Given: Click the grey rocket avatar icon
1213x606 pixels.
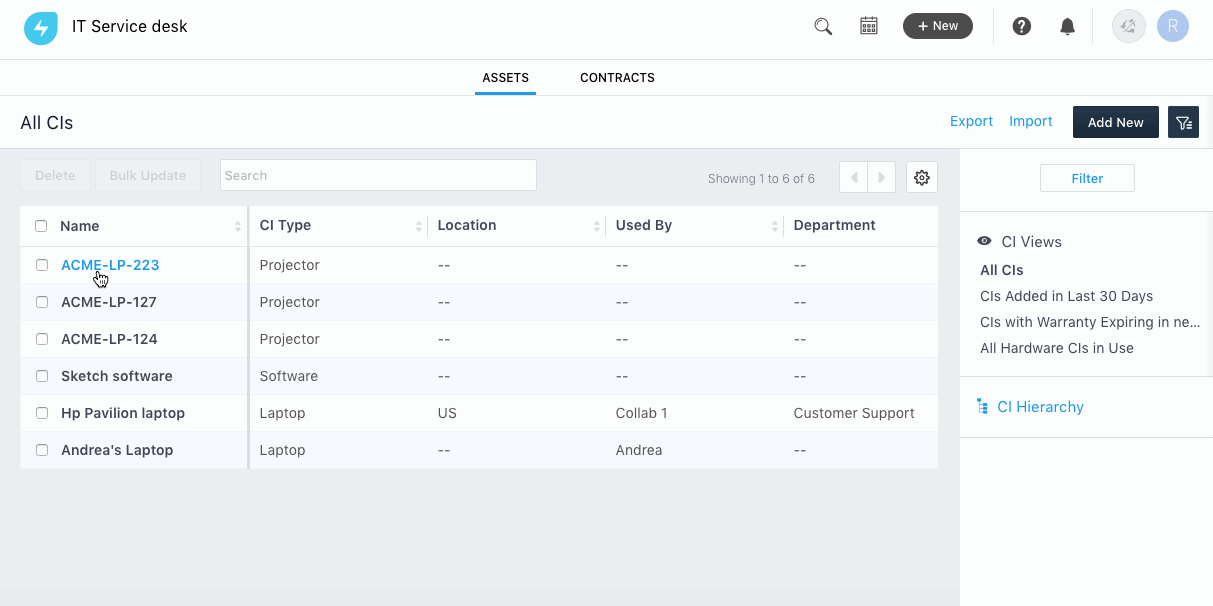Looking at the screenshot, I should click(x=1129, y=26).
